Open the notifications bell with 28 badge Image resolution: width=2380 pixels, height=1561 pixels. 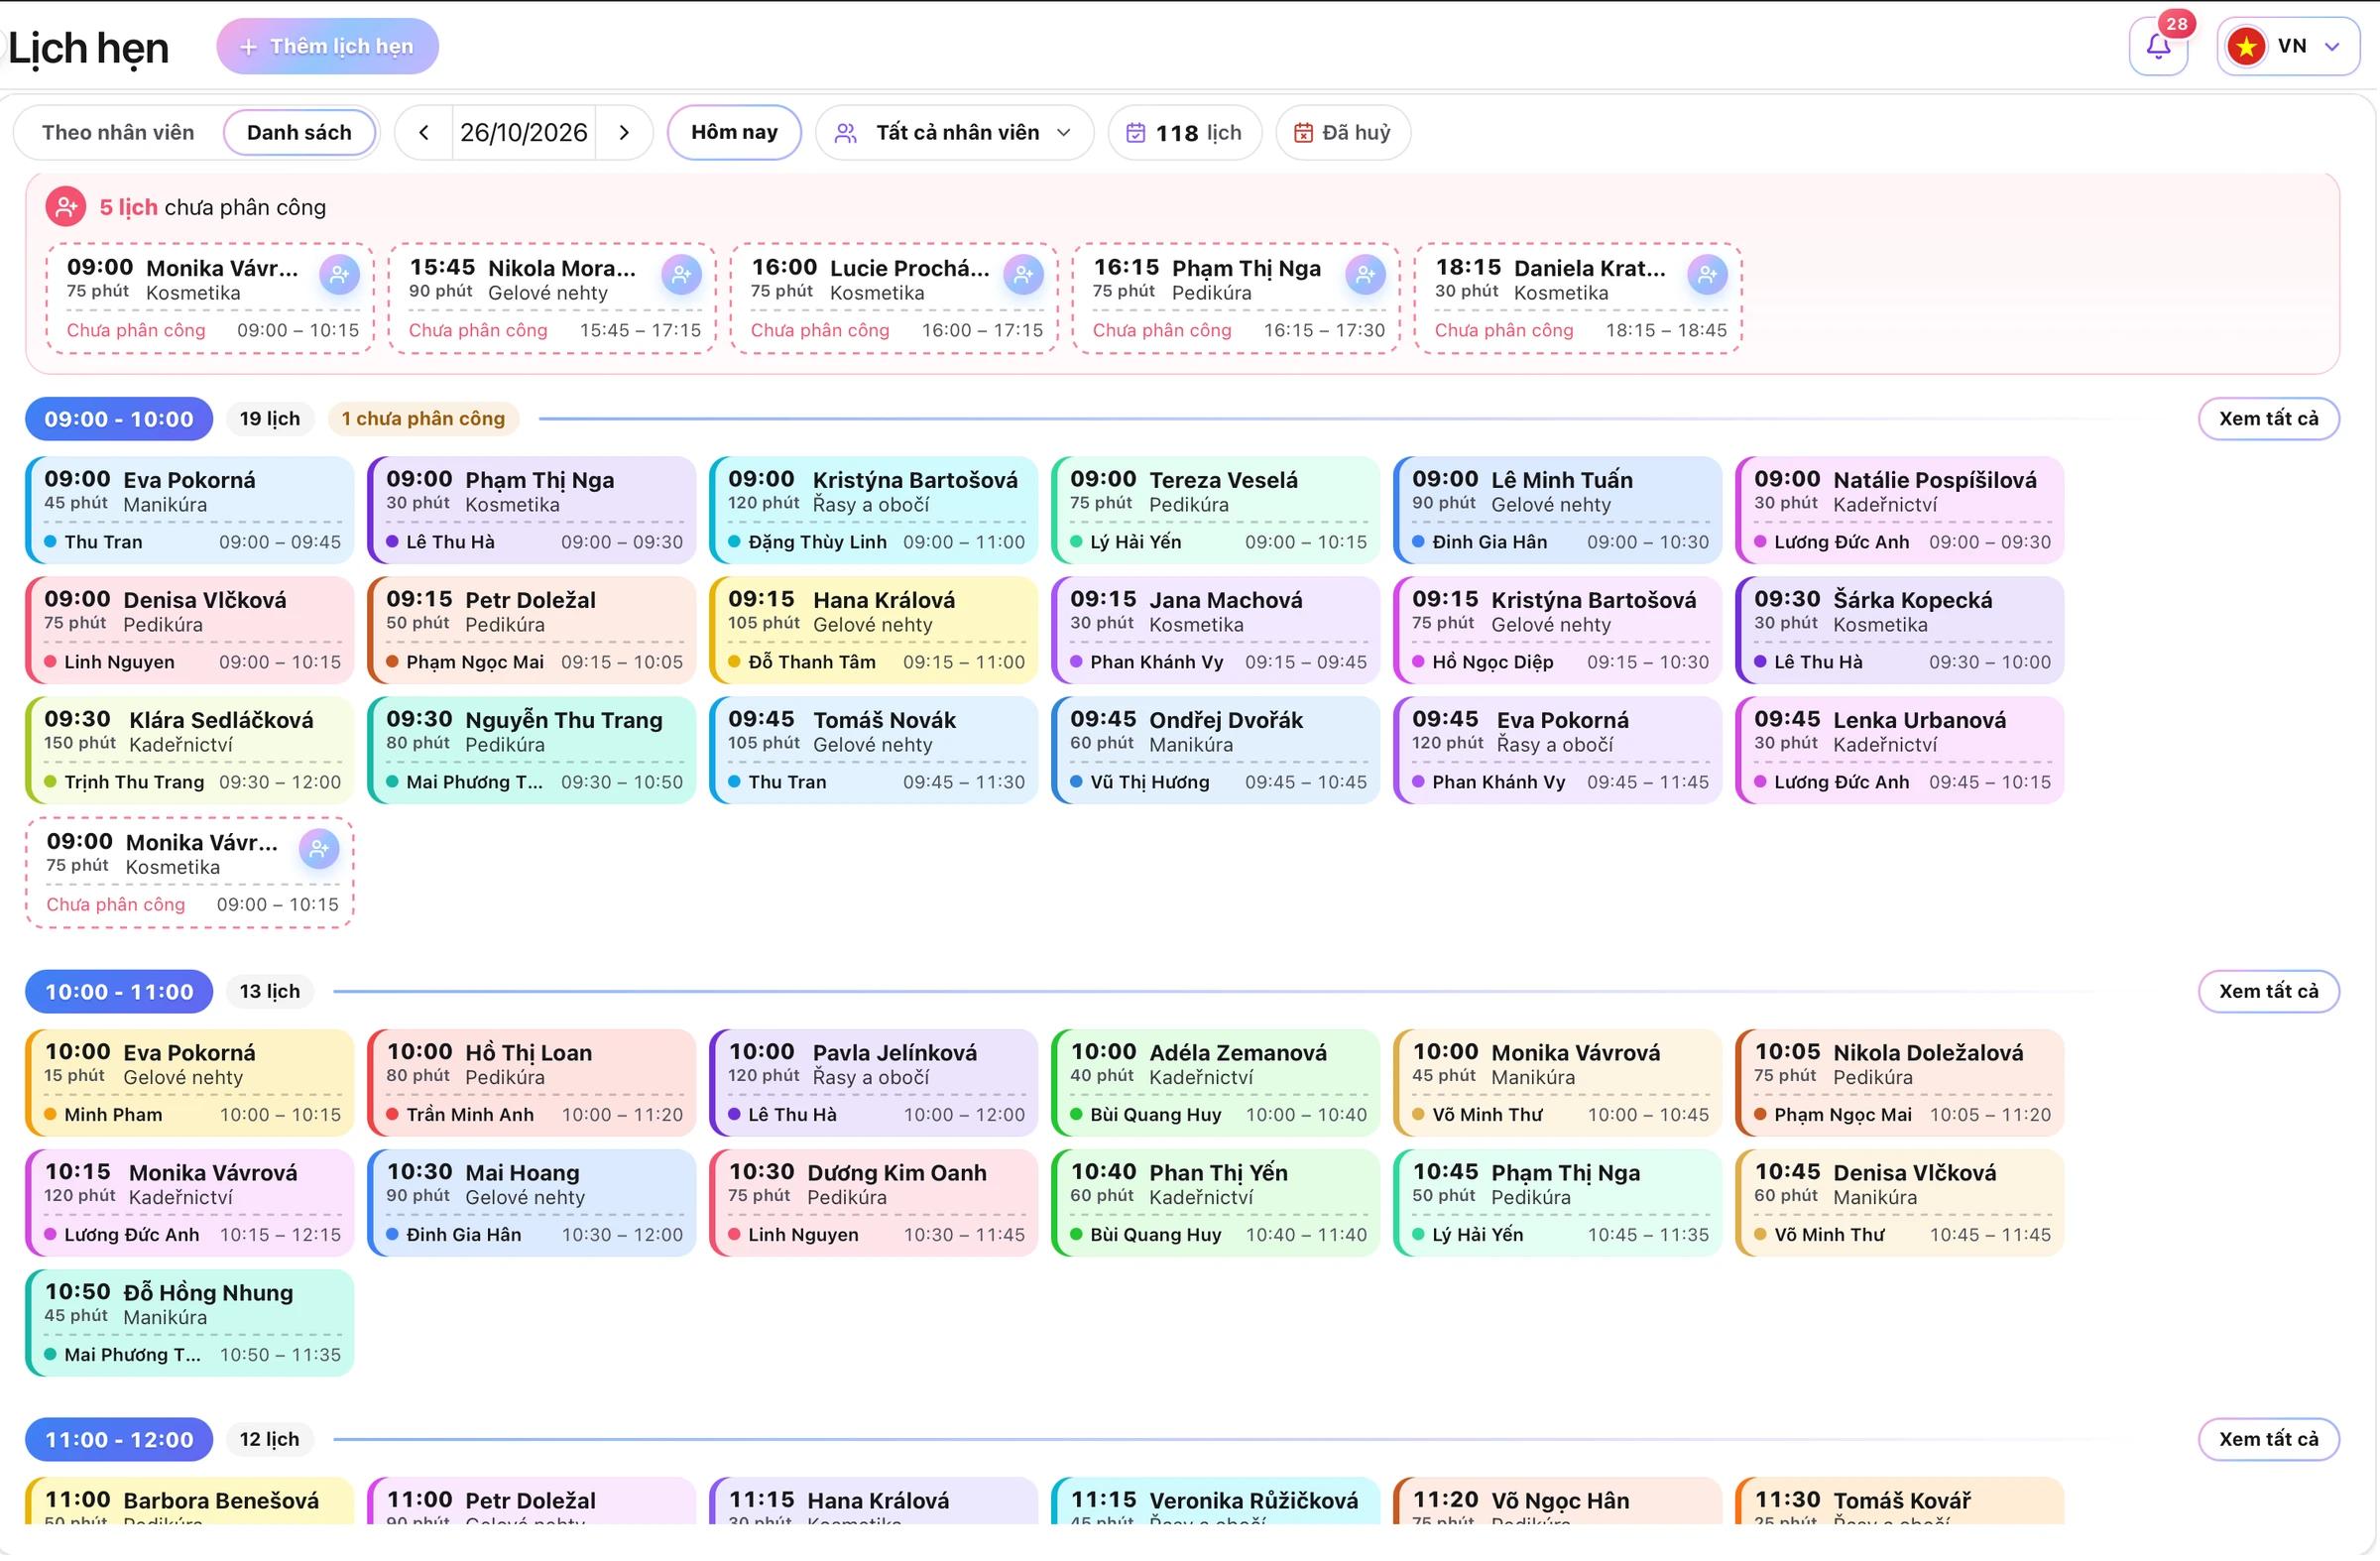pos(2158,47)
